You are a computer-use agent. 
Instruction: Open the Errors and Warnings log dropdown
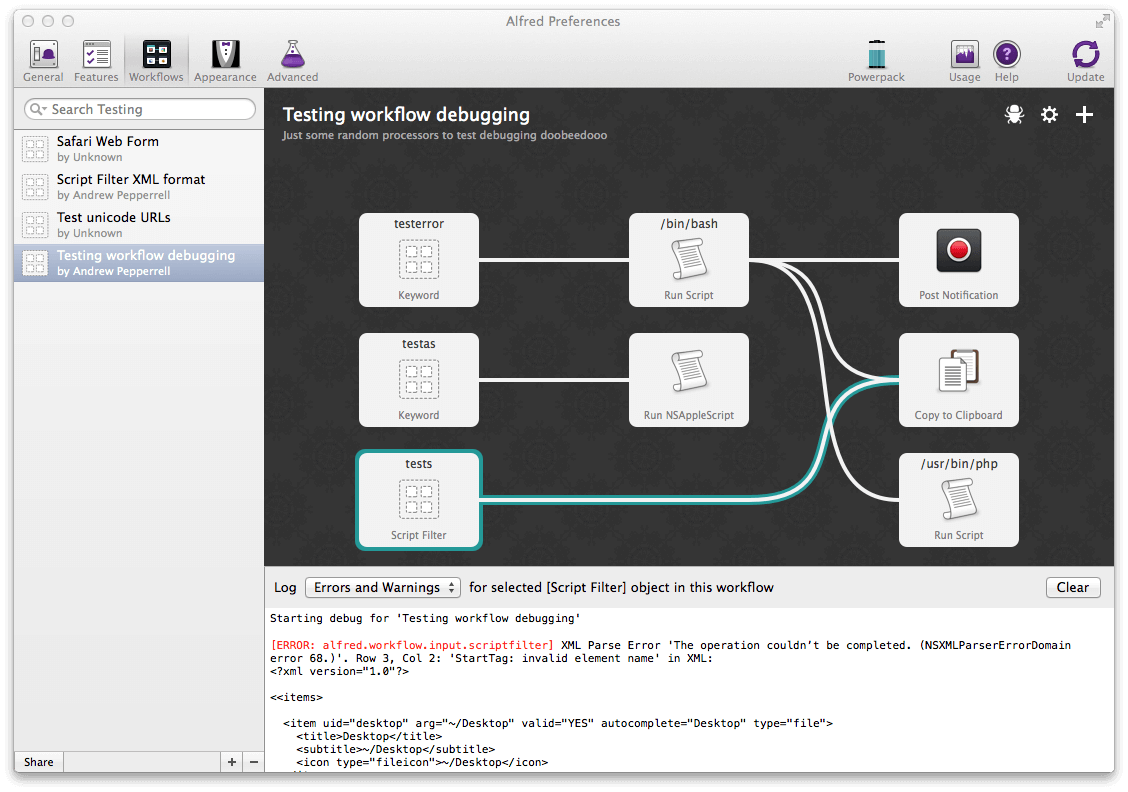point(383,587)
